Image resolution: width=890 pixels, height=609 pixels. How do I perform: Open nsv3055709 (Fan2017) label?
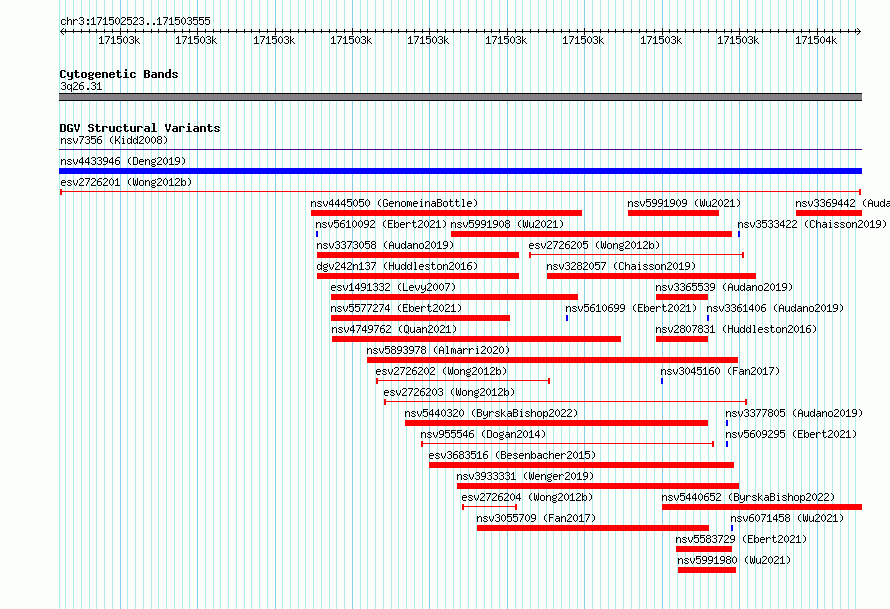[536, 518]
